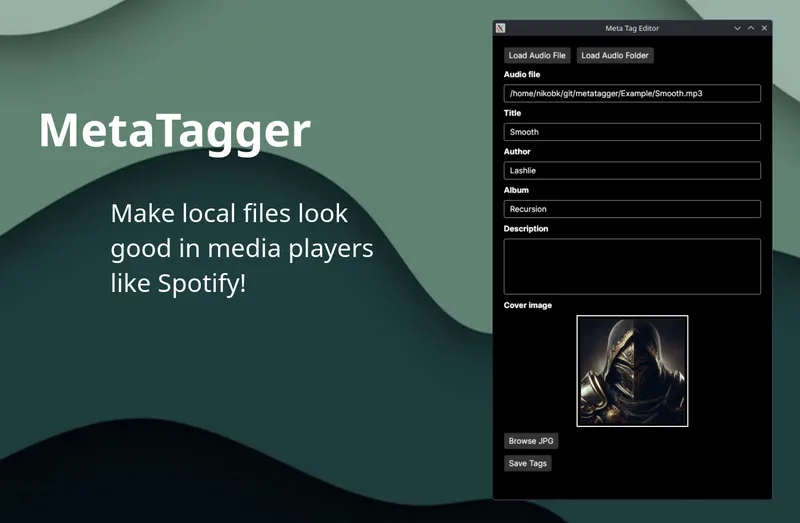Viewport: 800px width, 523px height.
Task: Focus the Audio file path field
Action: click(632, 93)
